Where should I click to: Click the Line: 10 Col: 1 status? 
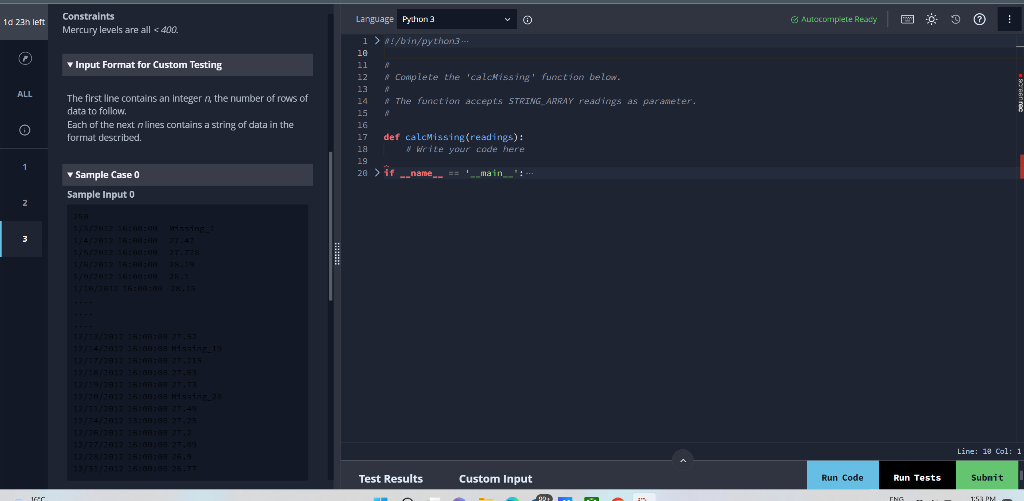(988, 451)
